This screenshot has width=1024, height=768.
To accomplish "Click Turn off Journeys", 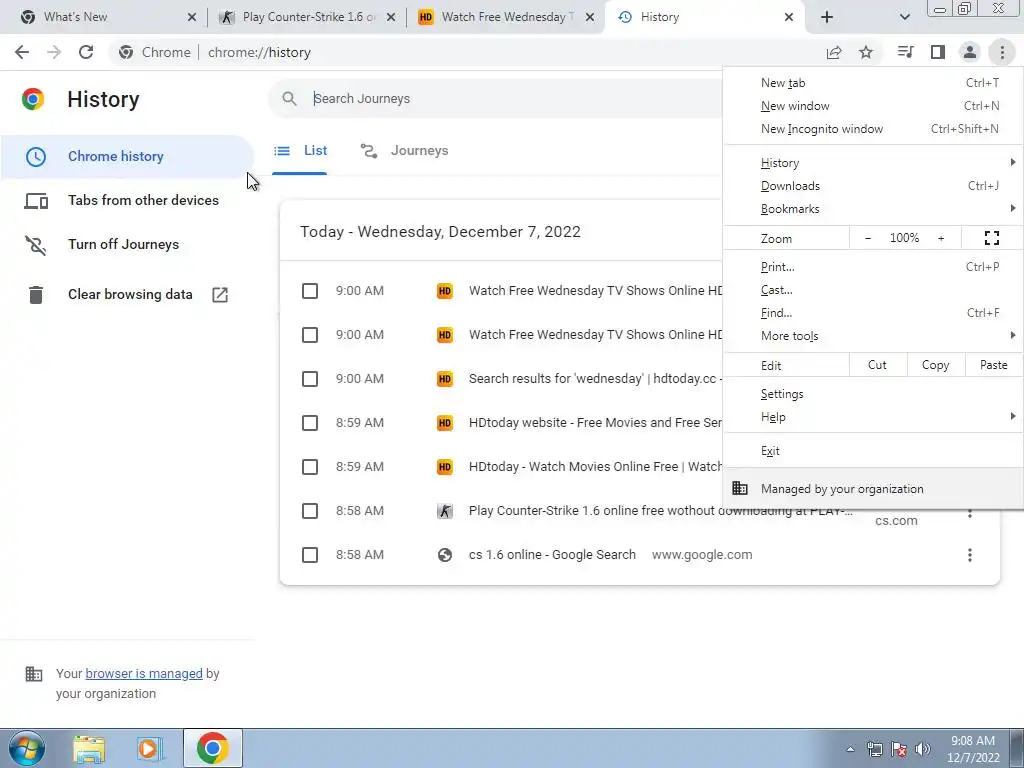I will (x=127, y=244).
